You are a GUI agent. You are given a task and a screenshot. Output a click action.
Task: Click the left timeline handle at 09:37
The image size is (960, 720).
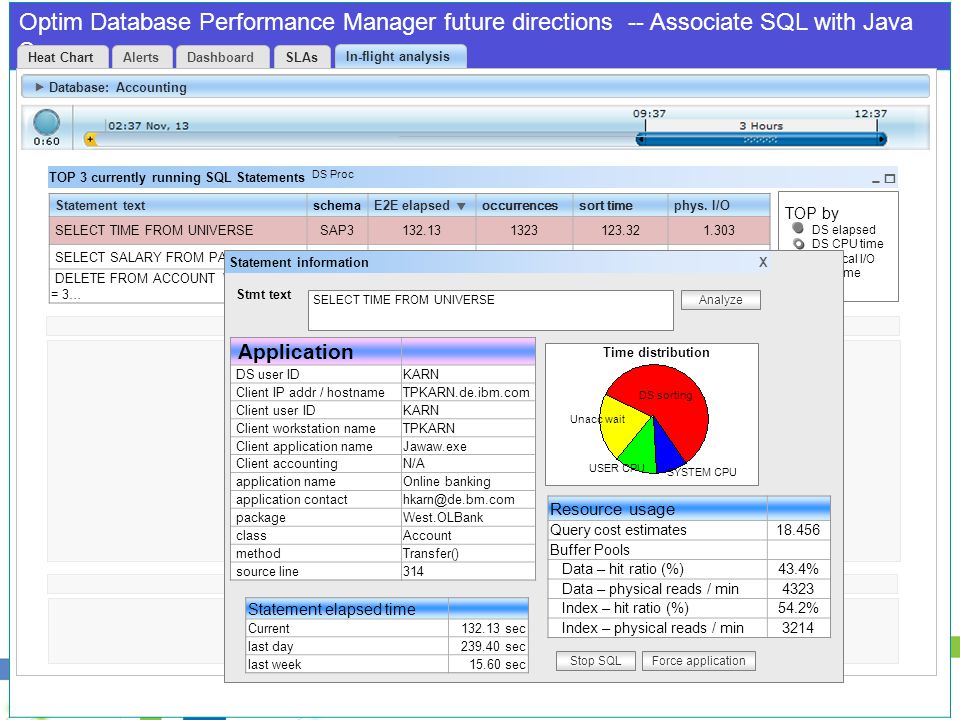point(640,140)
